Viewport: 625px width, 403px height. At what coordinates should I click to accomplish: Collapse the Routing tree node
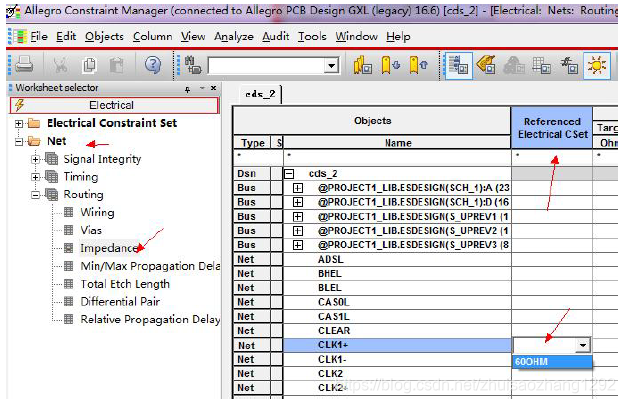point(37,195)
